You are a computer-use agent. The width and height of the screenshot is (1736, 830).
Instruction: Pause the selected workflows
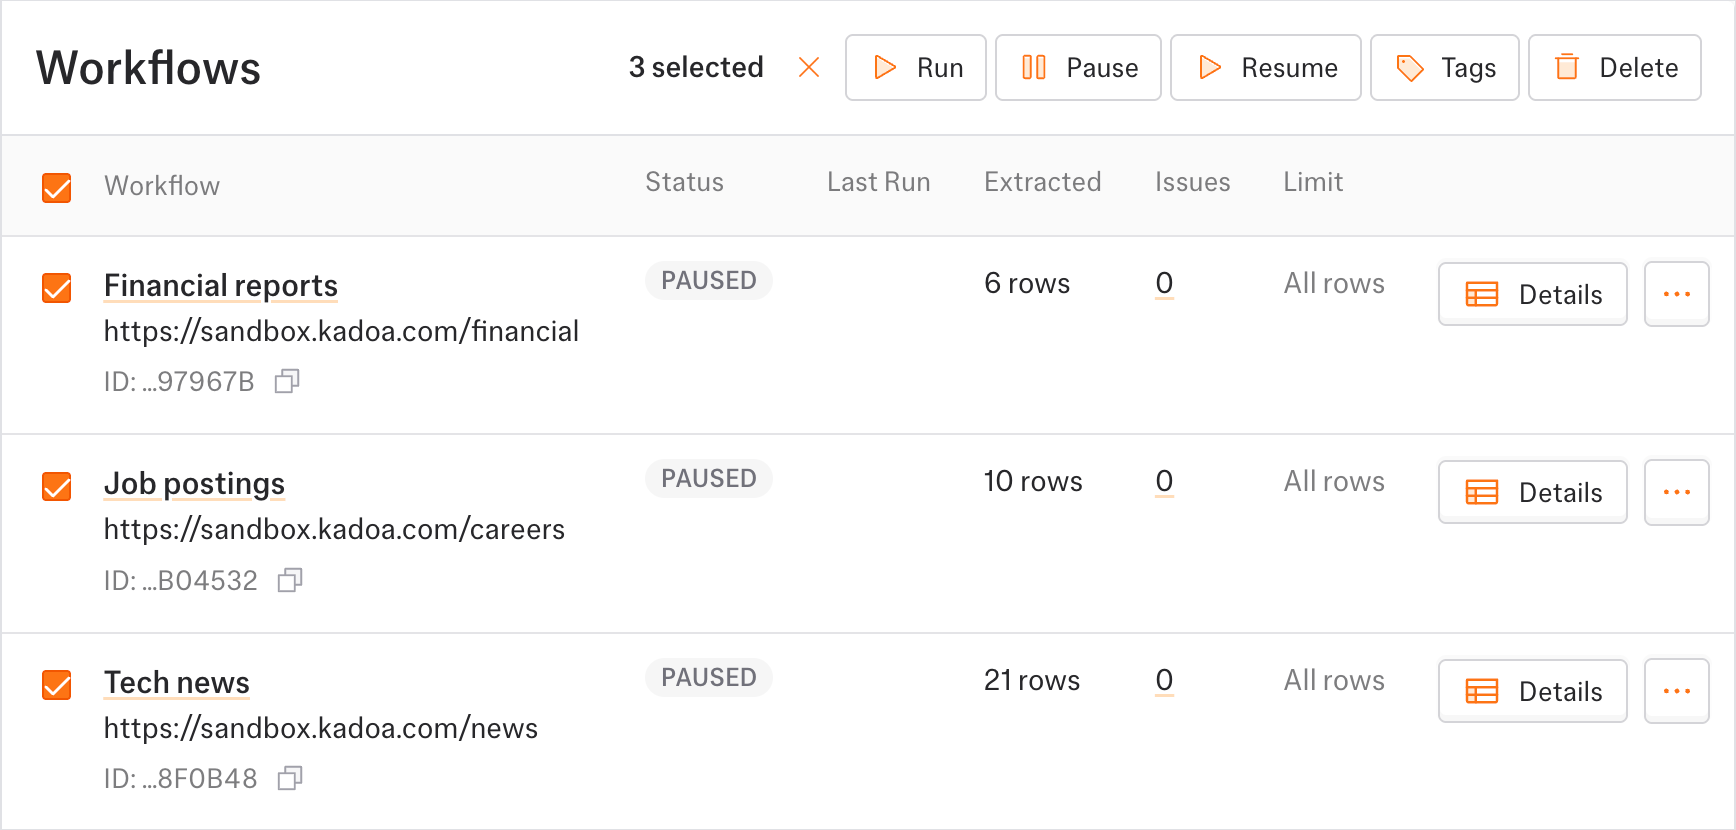[x=1077, y=68]
